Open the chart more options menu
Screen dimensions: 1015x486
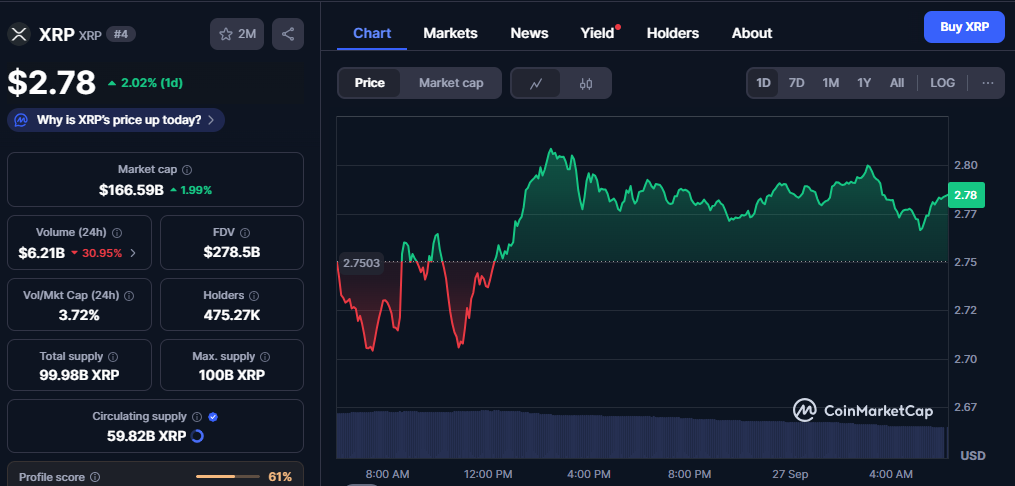click(x=988, y=83)
